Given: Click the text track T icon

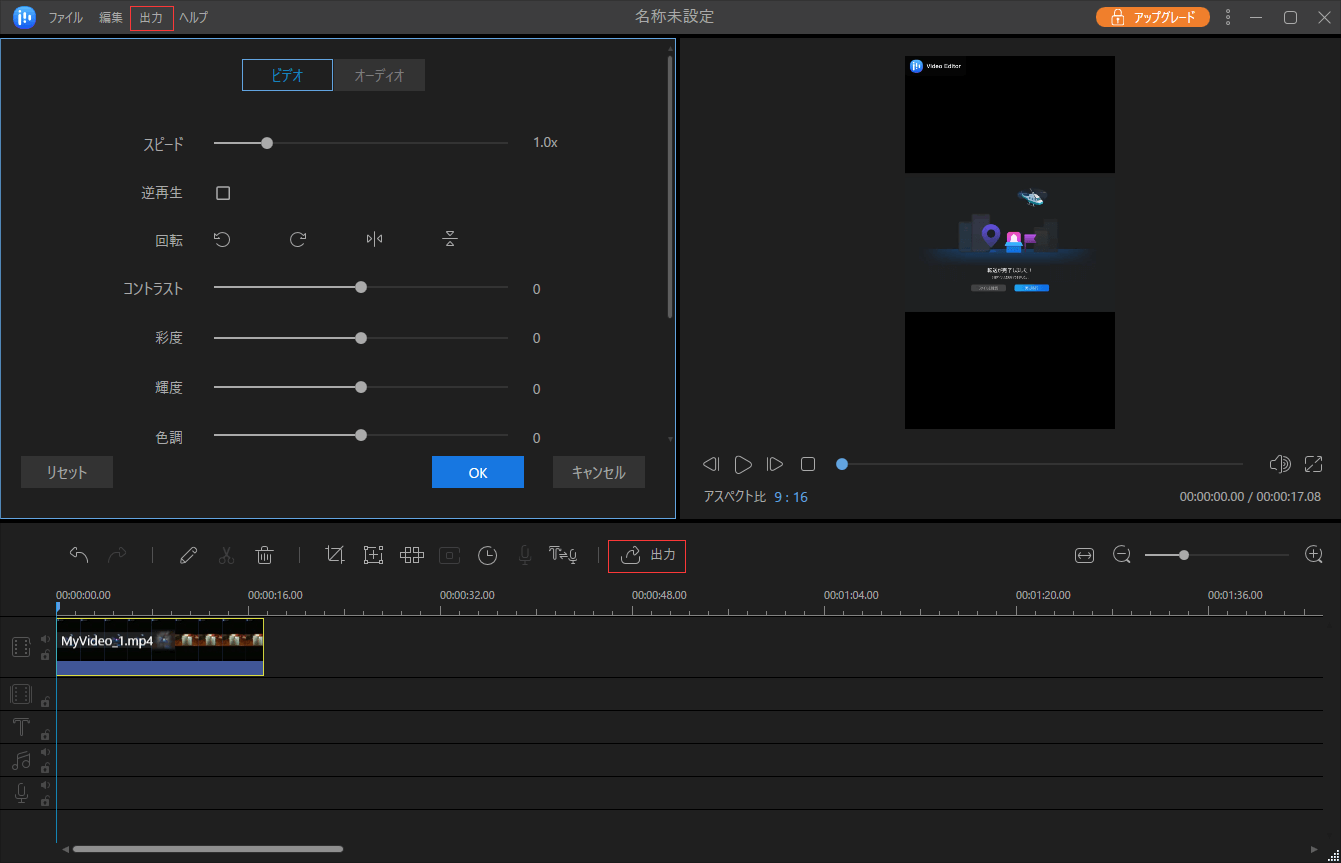Looking at the screenshot, I should [x=21, y=727].
